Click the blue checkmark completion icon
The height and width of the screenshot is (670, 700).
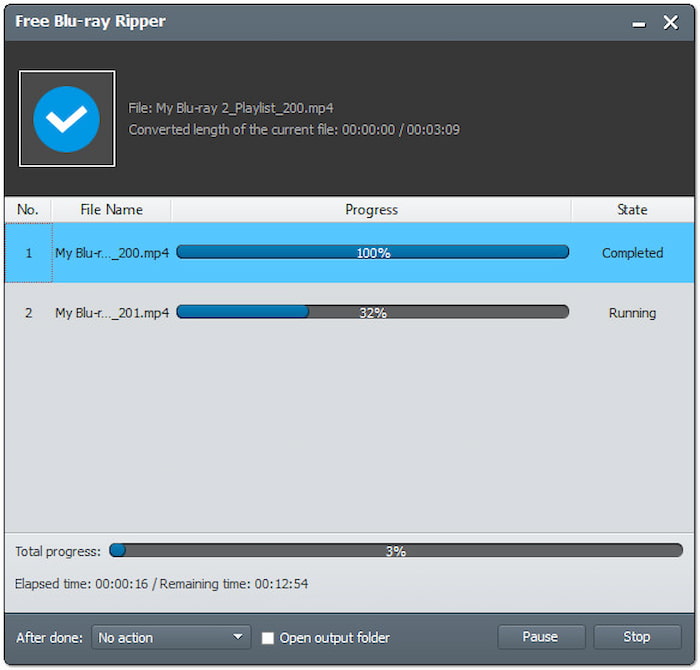66,119
